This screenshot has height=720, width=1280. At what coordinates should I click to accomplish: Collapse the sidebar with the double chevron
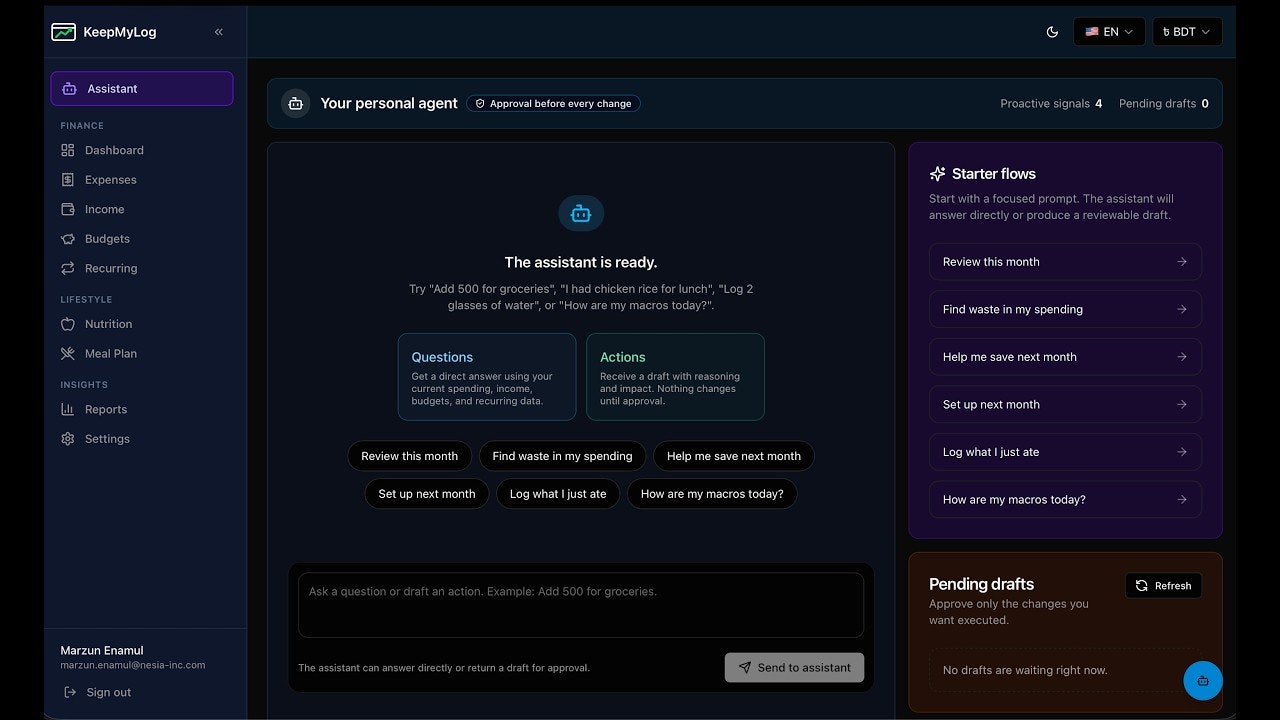click(218, 31)
